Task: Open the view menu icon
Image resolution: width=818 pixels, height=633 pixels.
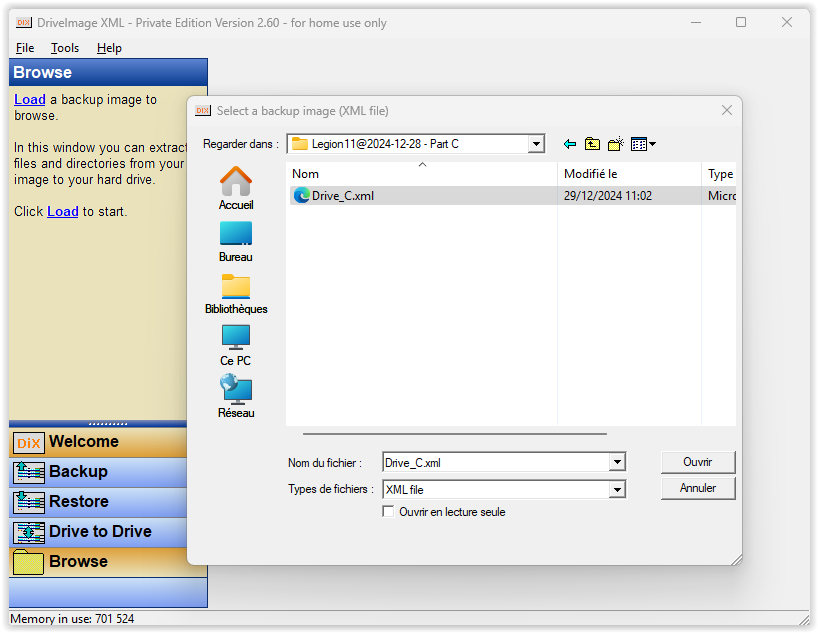Action: (x=643, y=144)
